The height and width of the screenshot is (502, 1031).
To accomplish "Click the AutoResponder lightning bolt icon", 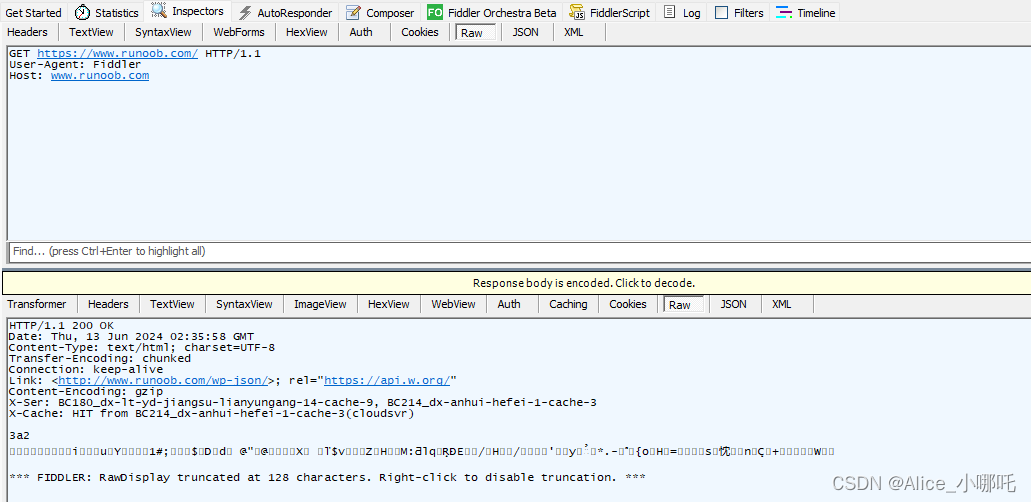I will click(x=245, y=13).
